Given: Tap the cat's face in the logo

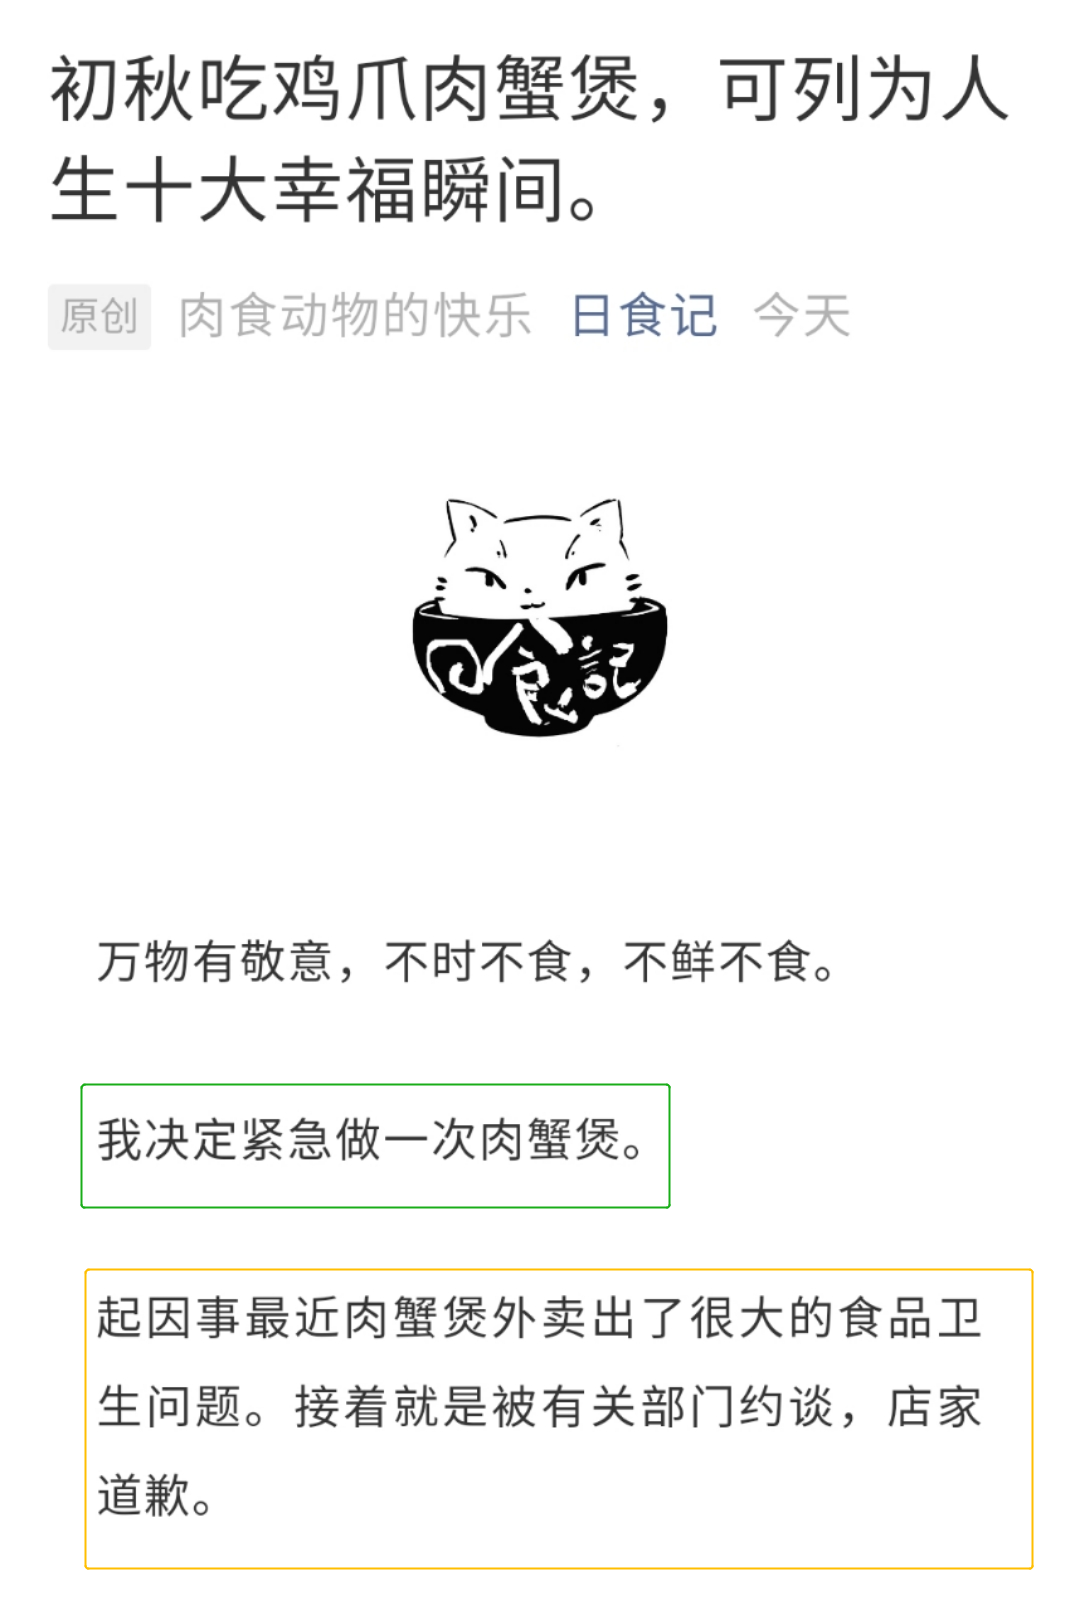Looking at the screenshot, I should coord(537,572).
